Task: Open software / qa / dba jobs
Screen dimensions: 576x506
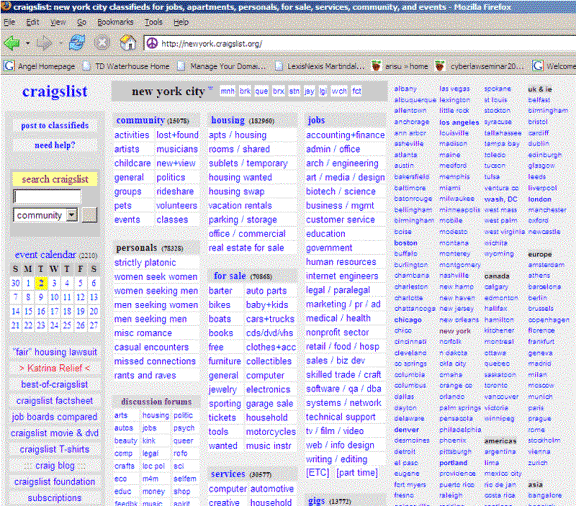Action: (x=344, y=389)
